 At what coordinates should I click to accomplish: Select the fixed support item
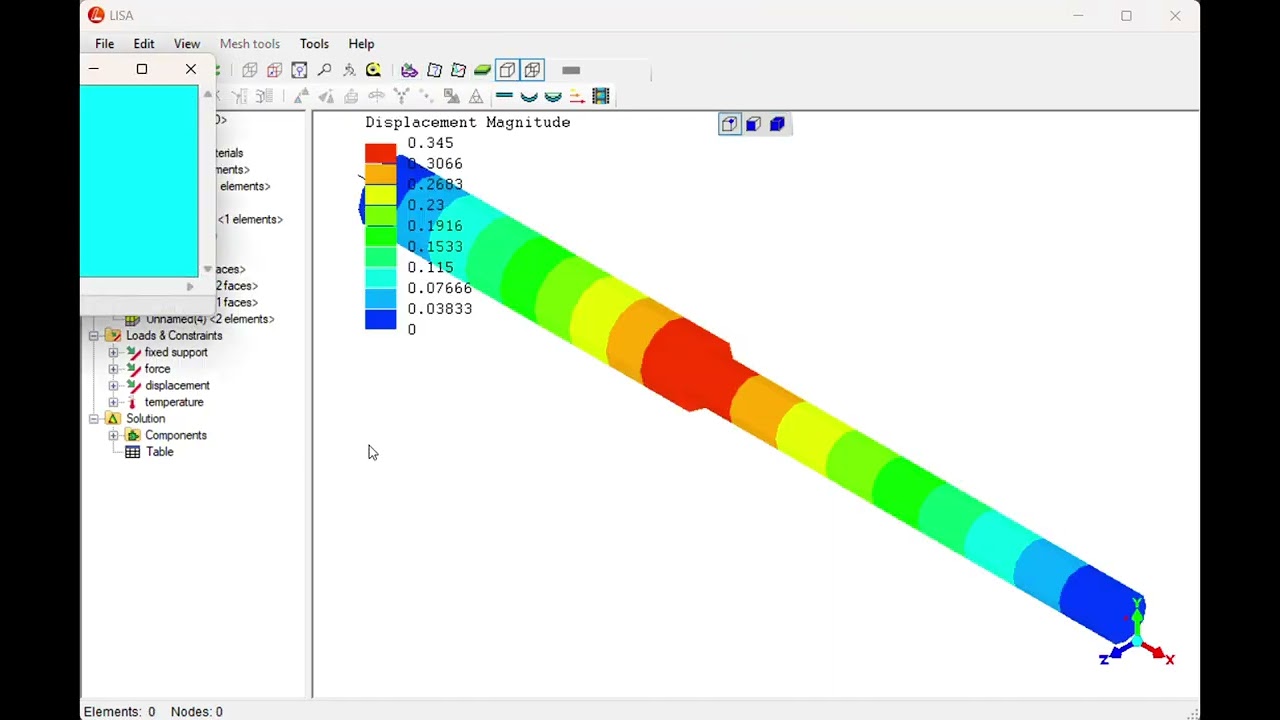point(176,352)
